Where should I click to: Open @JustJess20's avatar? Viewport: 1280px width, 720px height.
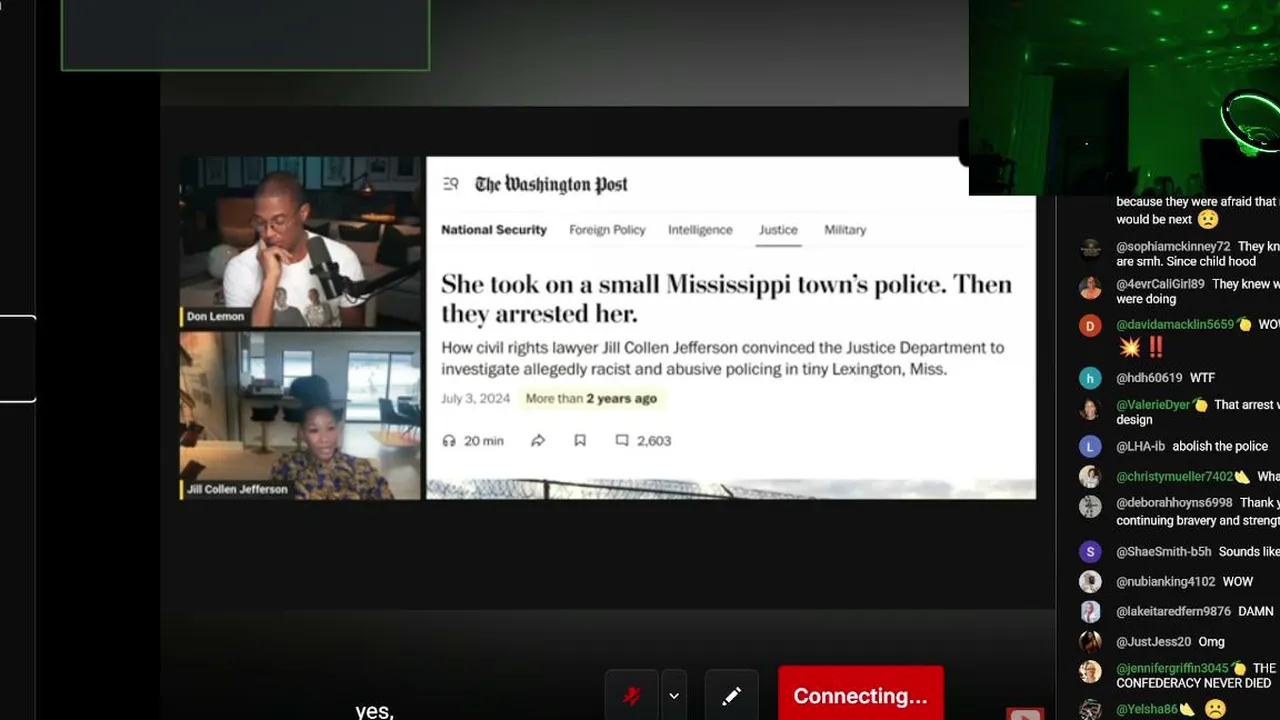(1090, 642)
